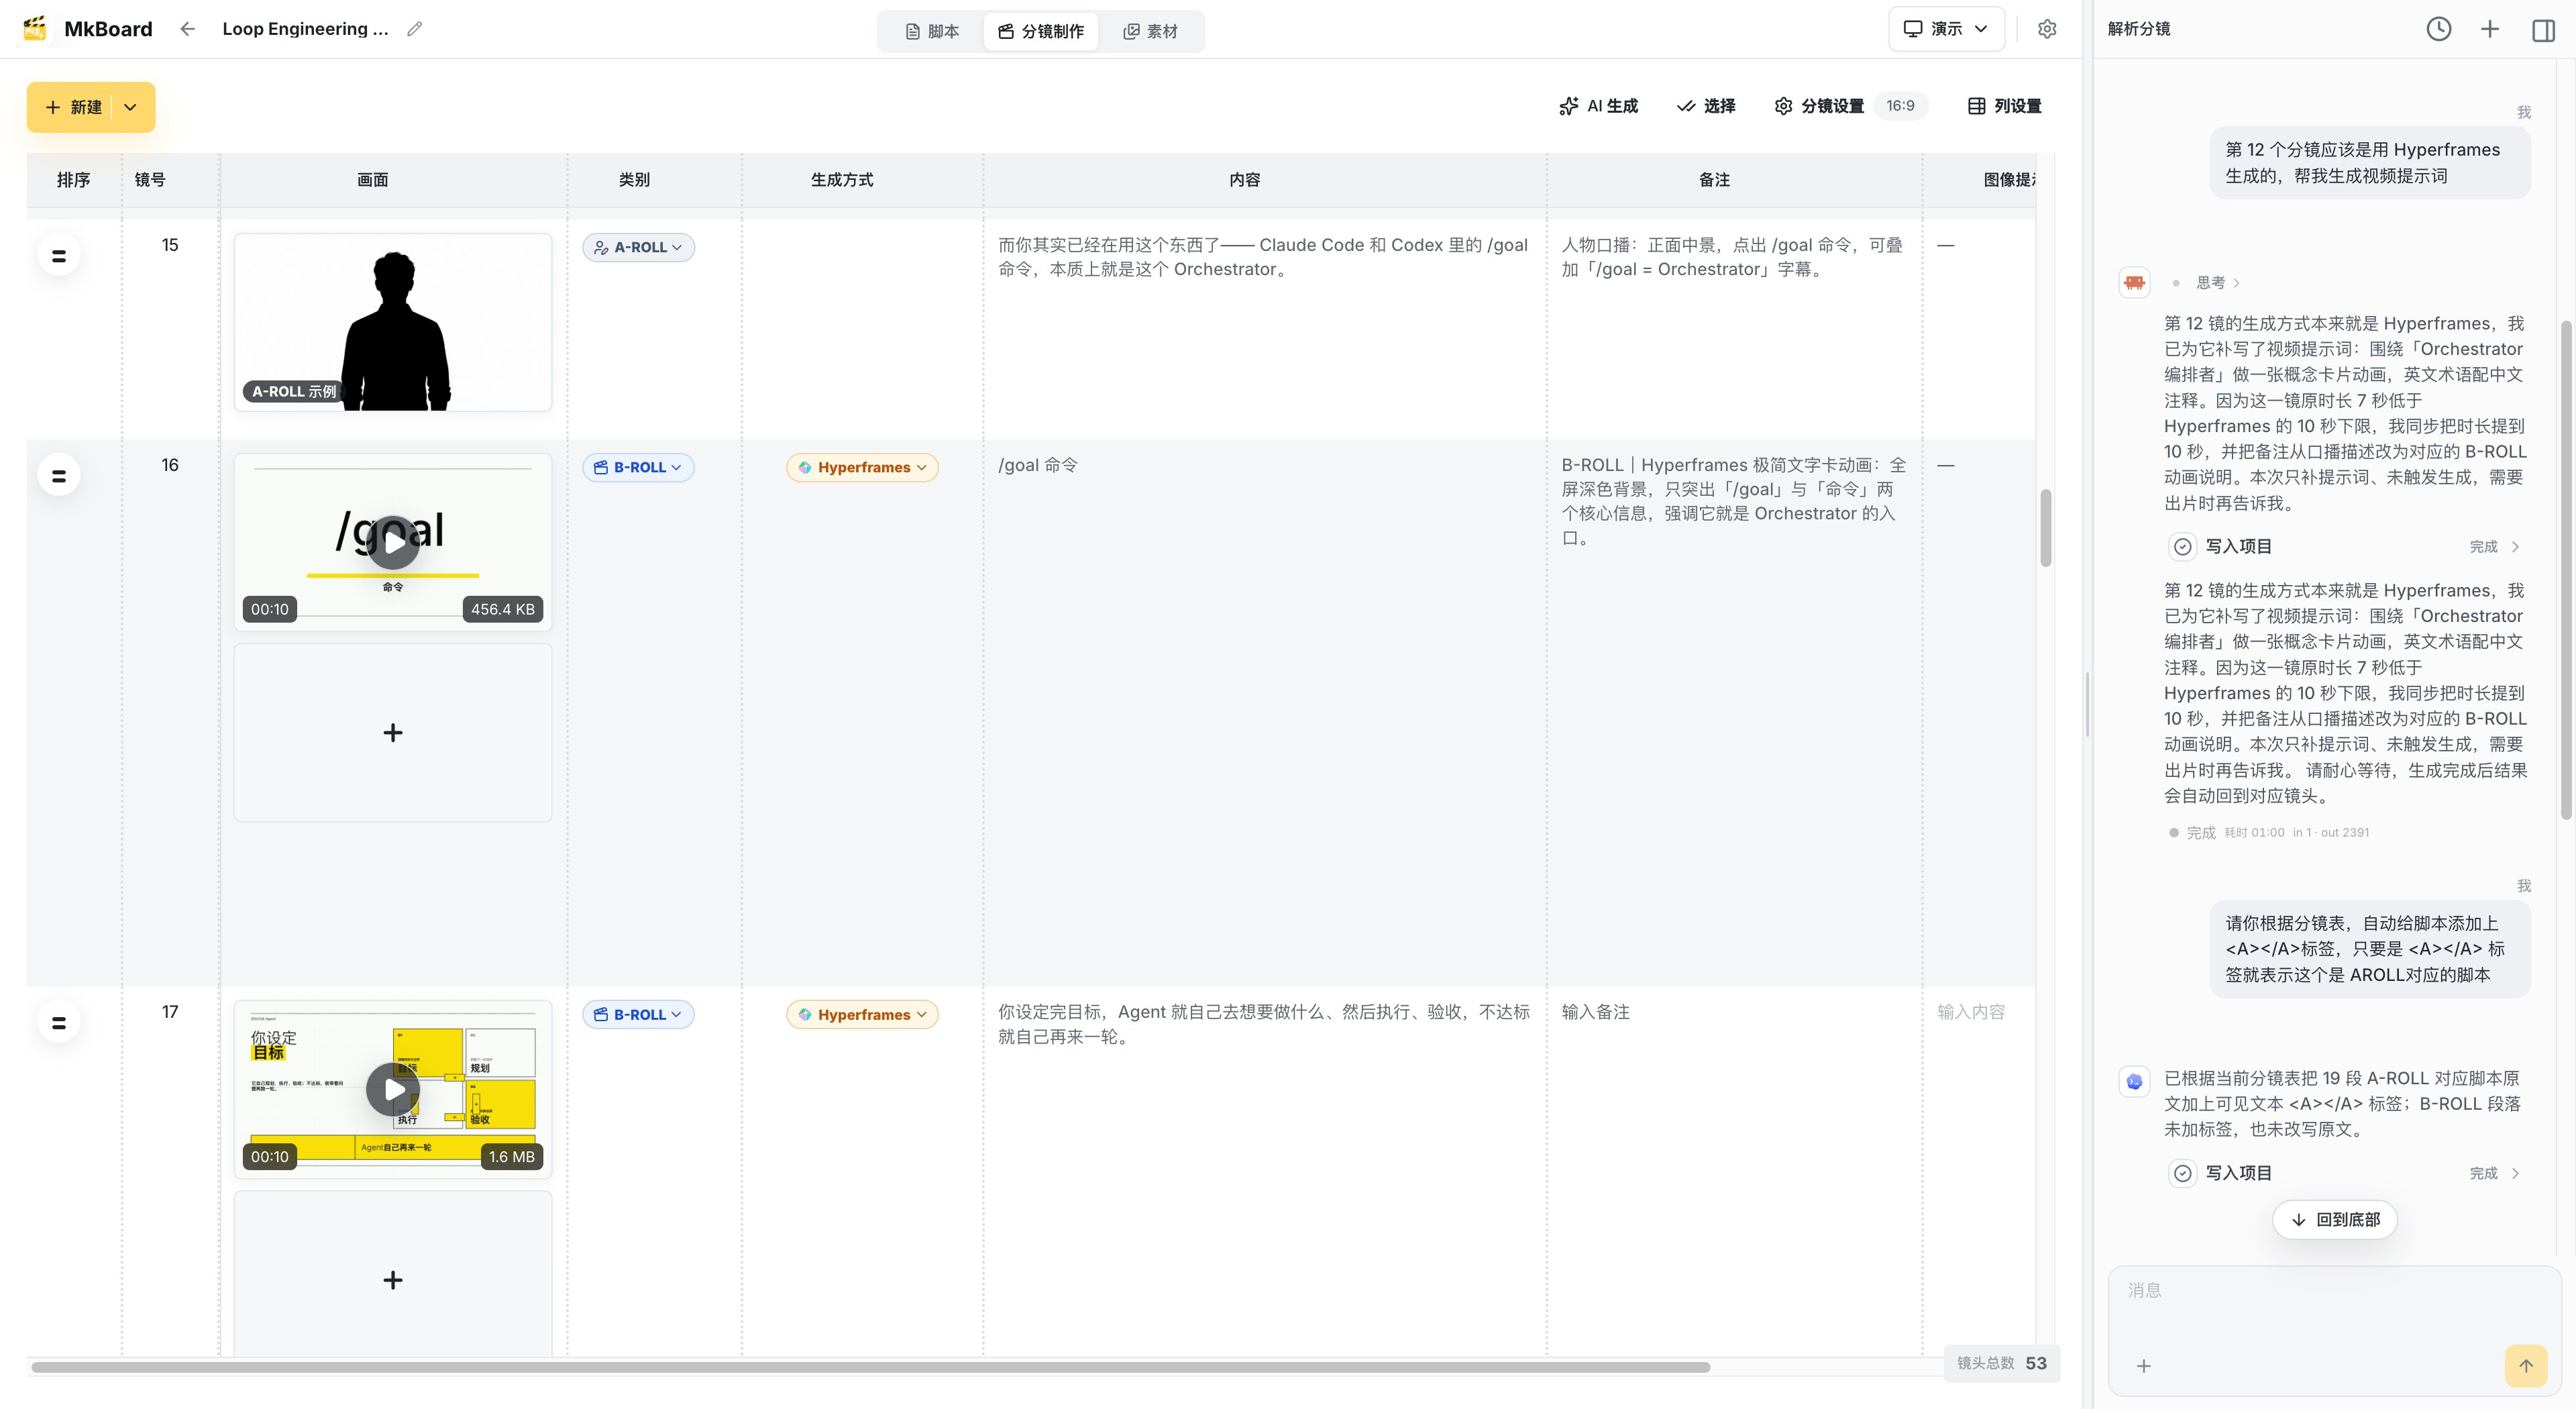Click 回到底部 button
2576x1409 pixels.
(2335, 1219)
